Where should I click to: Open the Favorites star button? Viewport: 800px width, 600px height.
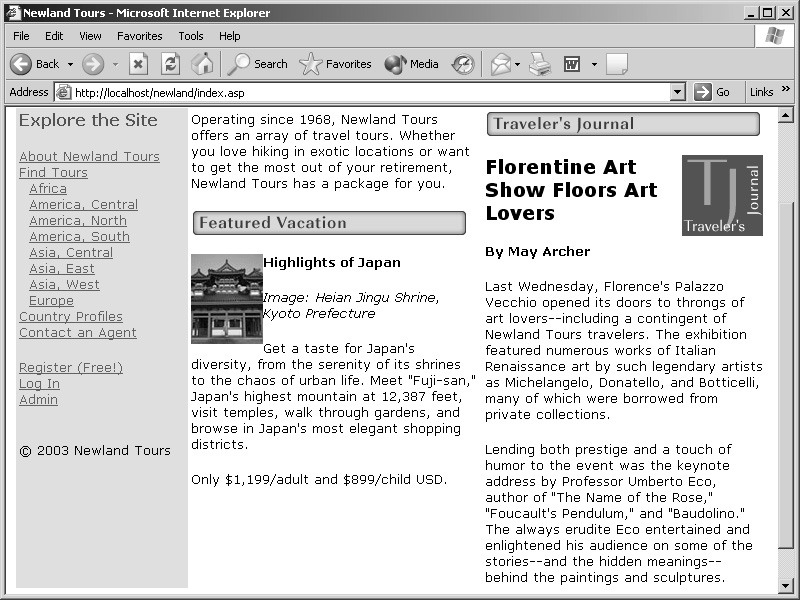(335, 64)
